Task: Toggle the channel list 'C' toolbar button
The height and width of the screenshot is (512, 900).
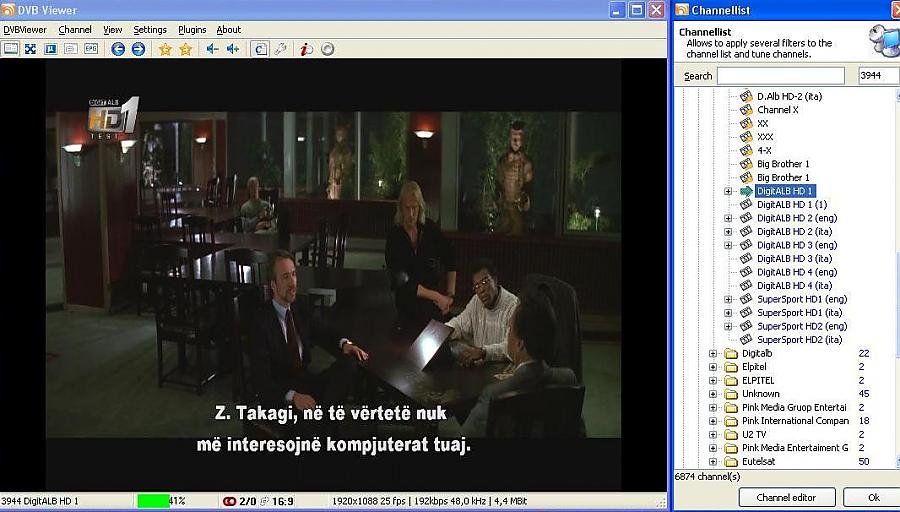Action: coord(260,49)
